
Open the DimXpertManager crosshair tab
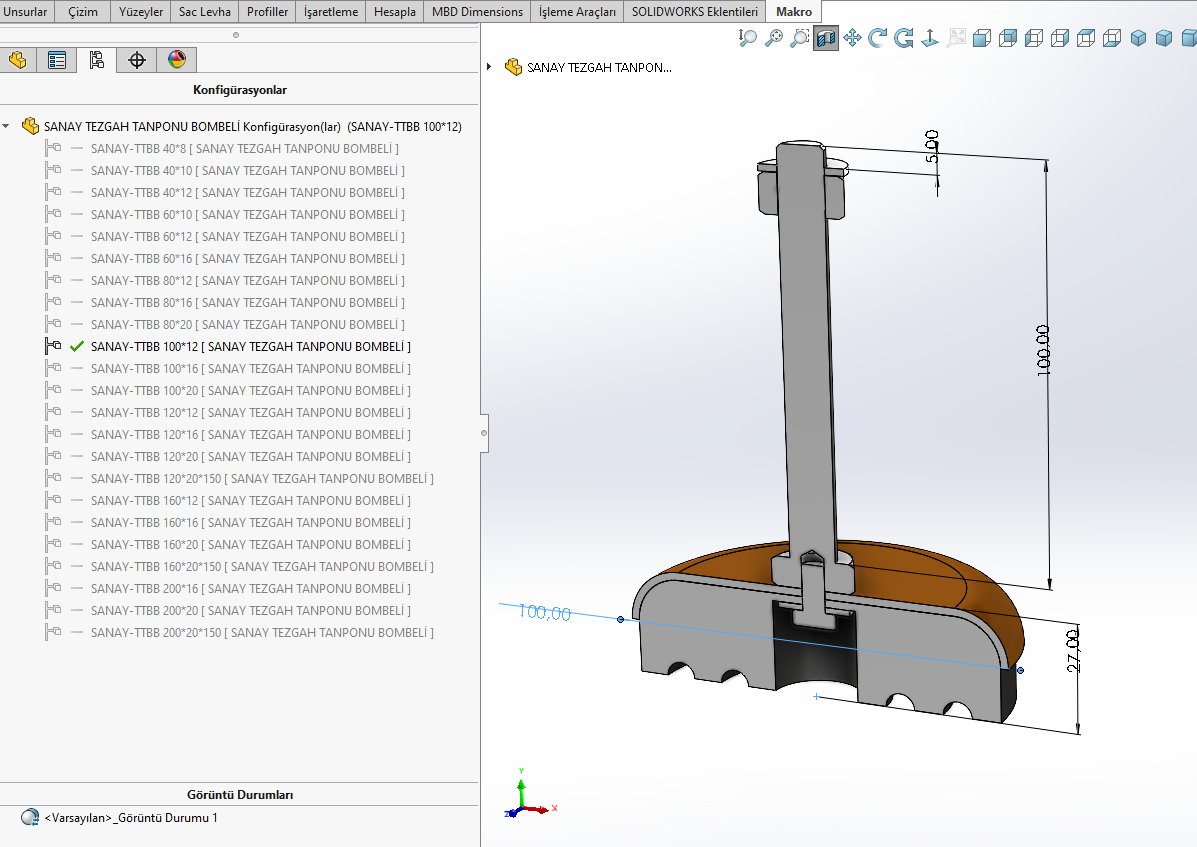pos(137,60)
